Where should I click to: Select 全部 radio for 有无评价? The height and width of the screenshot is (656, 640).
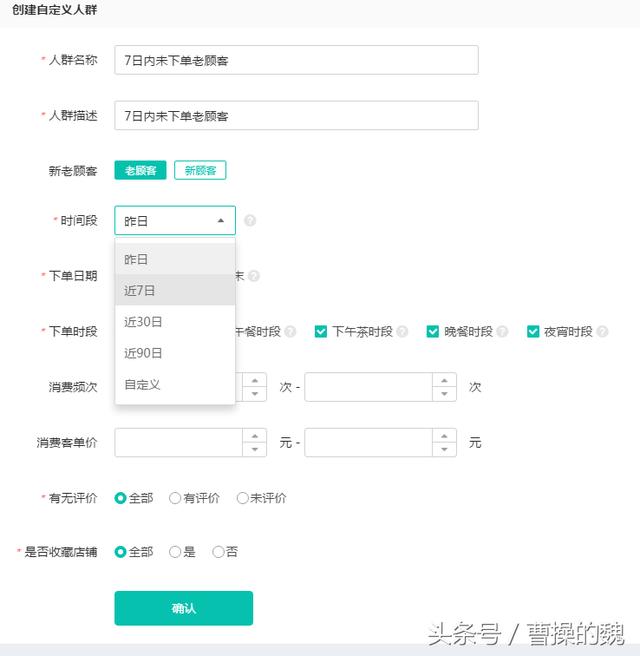[120, 498]
